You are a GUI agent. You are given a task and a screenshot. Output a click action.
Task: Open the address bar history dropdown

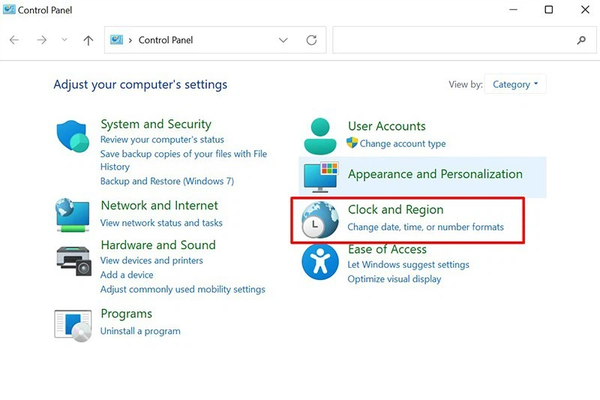click(283, 41)
